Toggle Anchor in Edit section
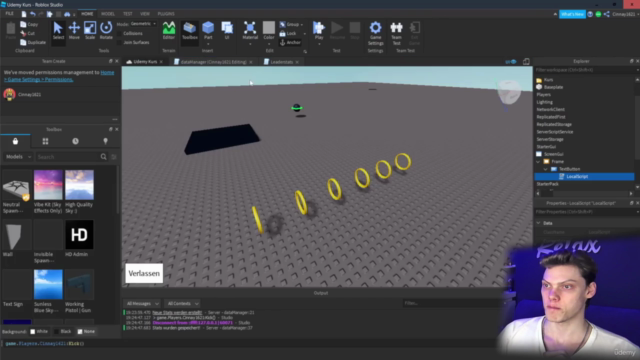This screenshot has width=640, height=360. point(290,42)
